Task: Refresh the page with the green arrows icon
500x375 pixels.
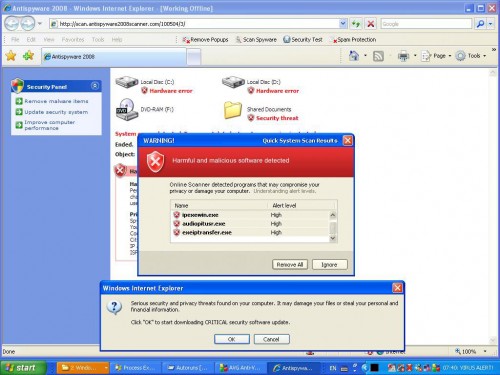Action: (356, 24)
